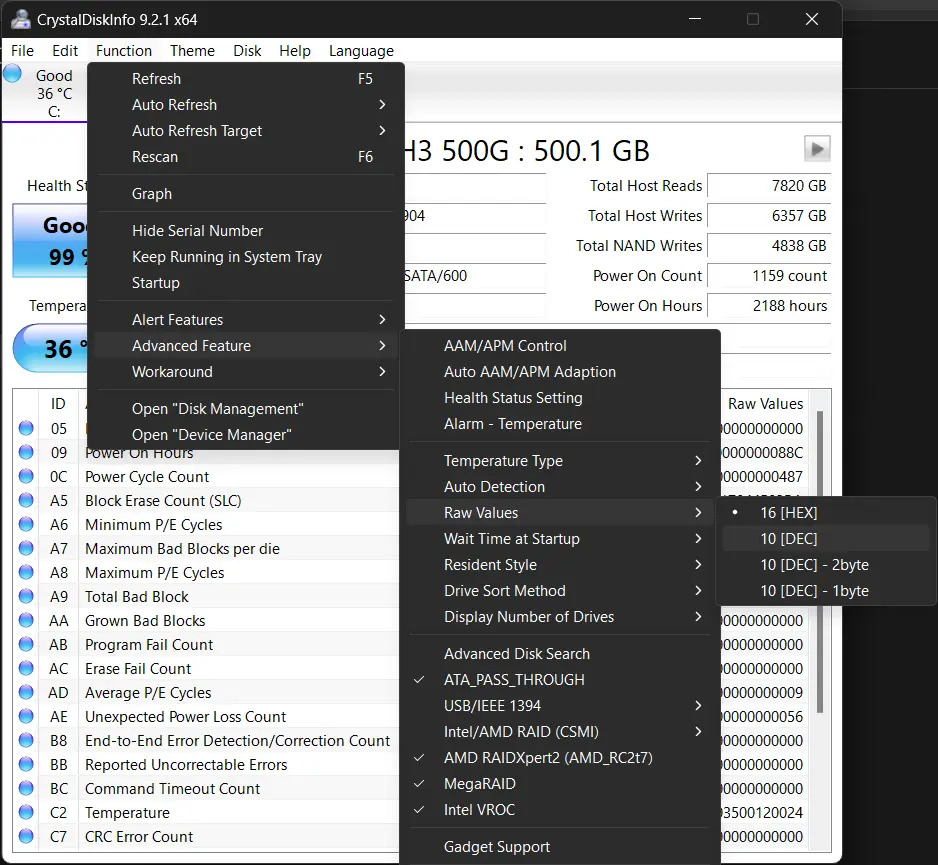Screen dimensions: 938x865
Task: Open the Language menu
Action: pos(361,51)
